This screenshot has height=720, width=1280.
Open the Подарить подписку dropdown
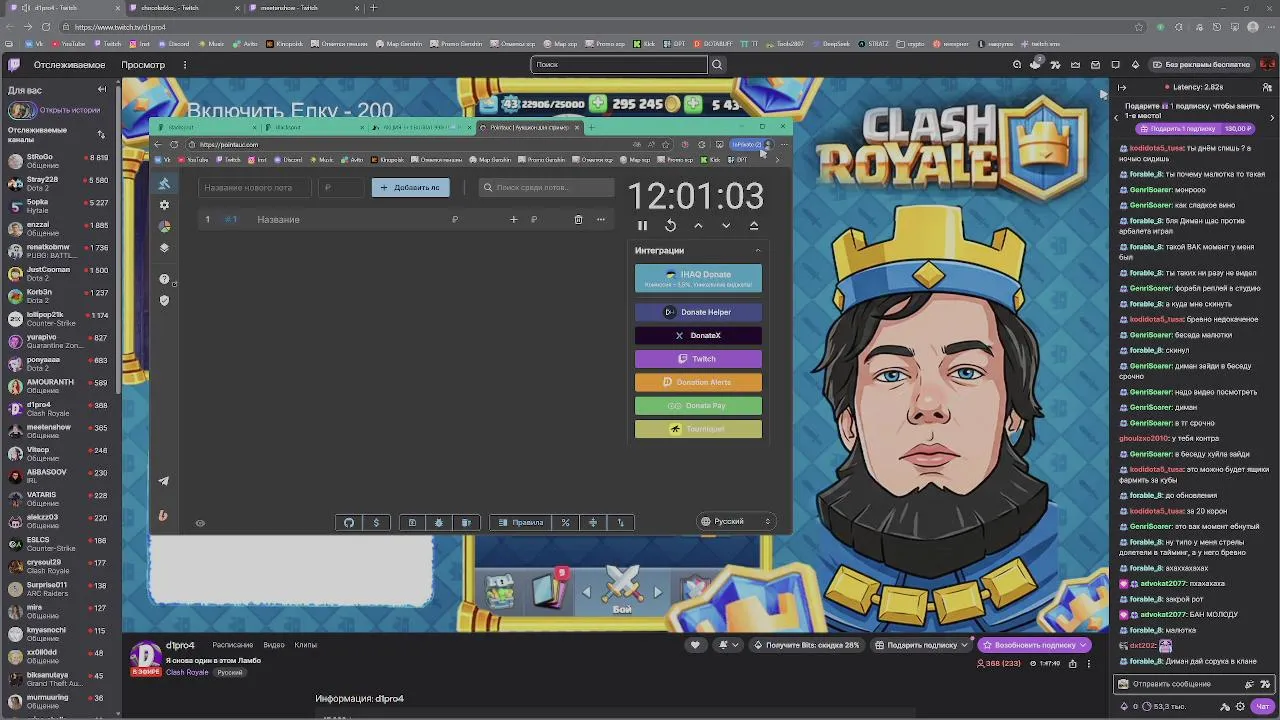tap(921, 645)
